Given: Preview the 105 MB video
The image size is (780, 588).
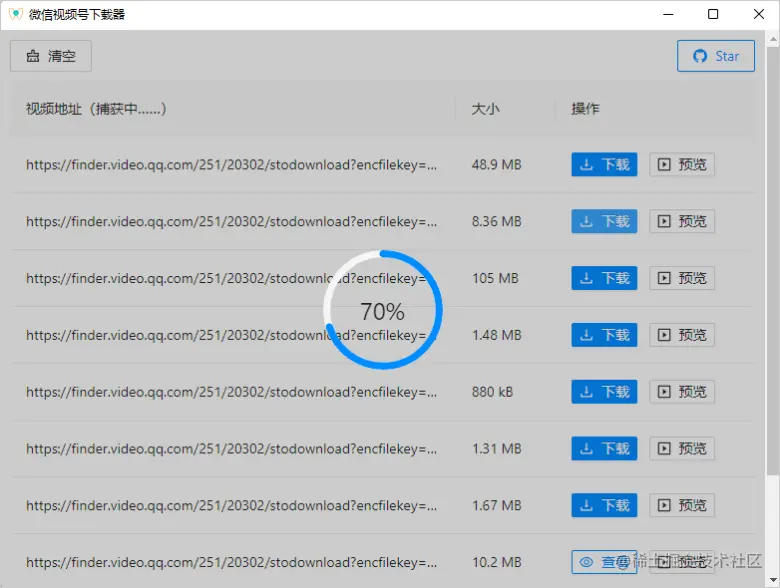Looking at the screenshot, I should coord(682,278).
